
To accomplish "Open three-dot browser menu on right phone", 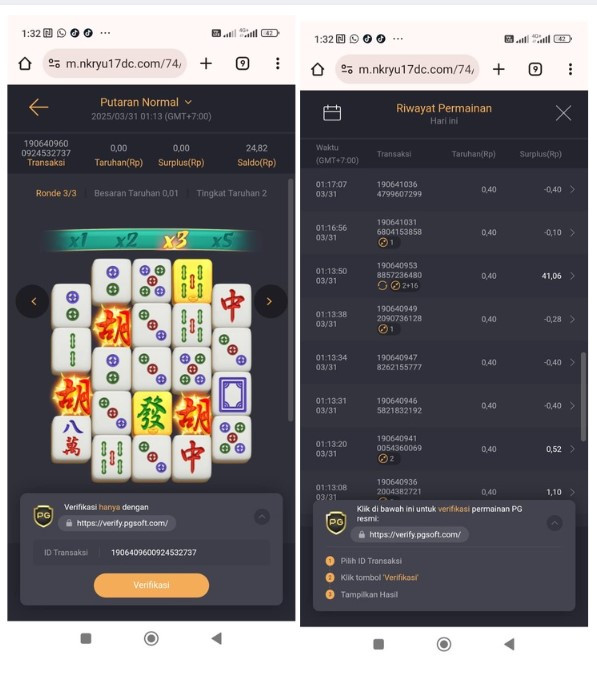I will (x=570, y=69).
